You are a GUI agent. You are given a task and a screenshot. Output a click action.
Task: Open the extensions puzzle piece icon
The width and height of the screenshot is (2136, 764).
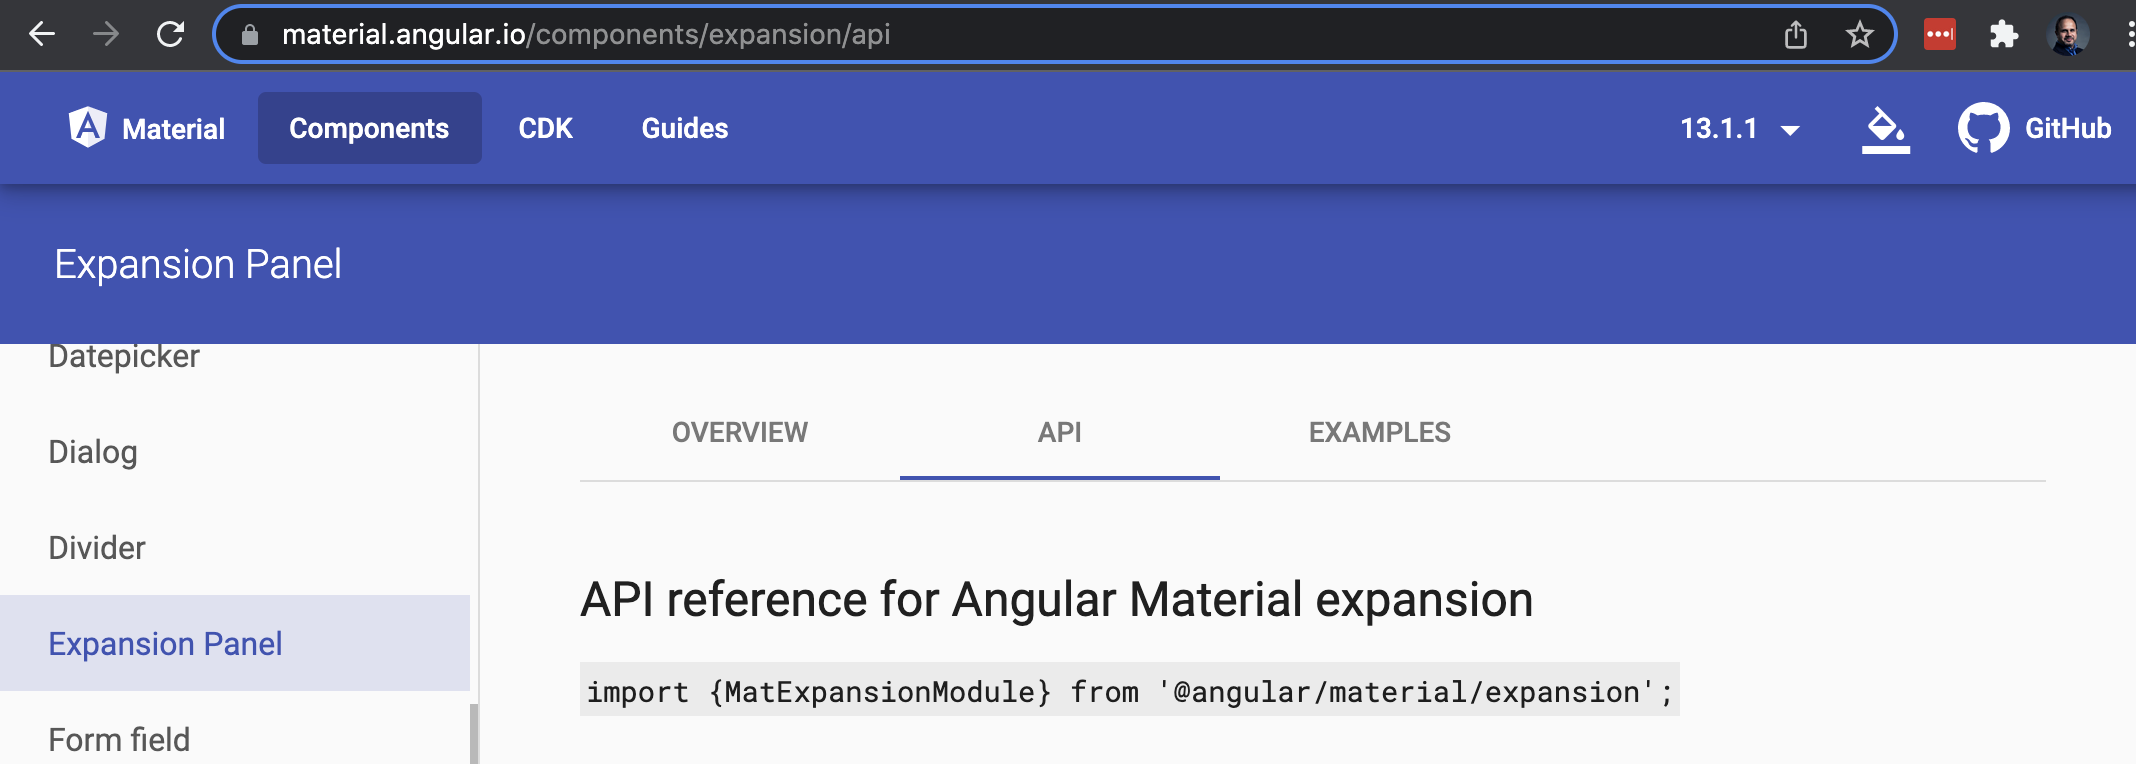[2003, 35]
